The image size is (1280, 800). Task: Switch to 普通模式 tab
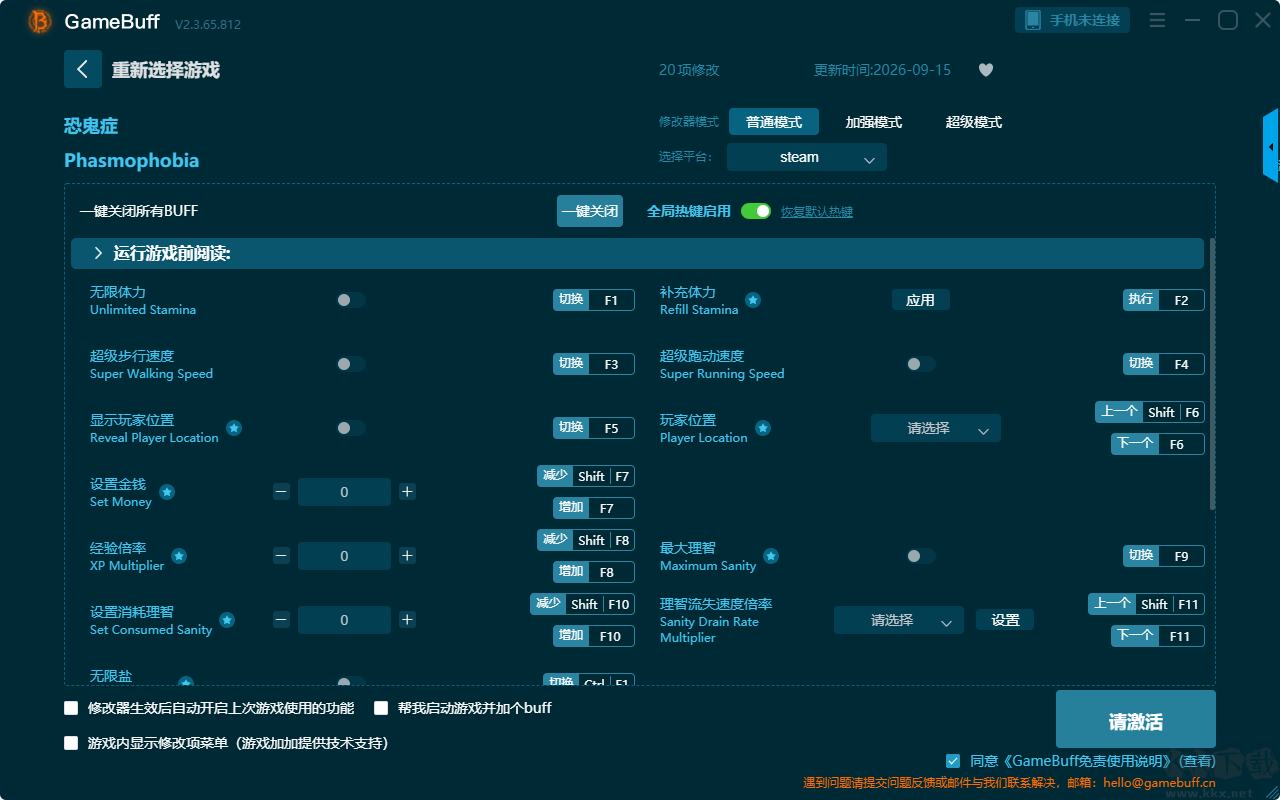click(x=774, y=122)
